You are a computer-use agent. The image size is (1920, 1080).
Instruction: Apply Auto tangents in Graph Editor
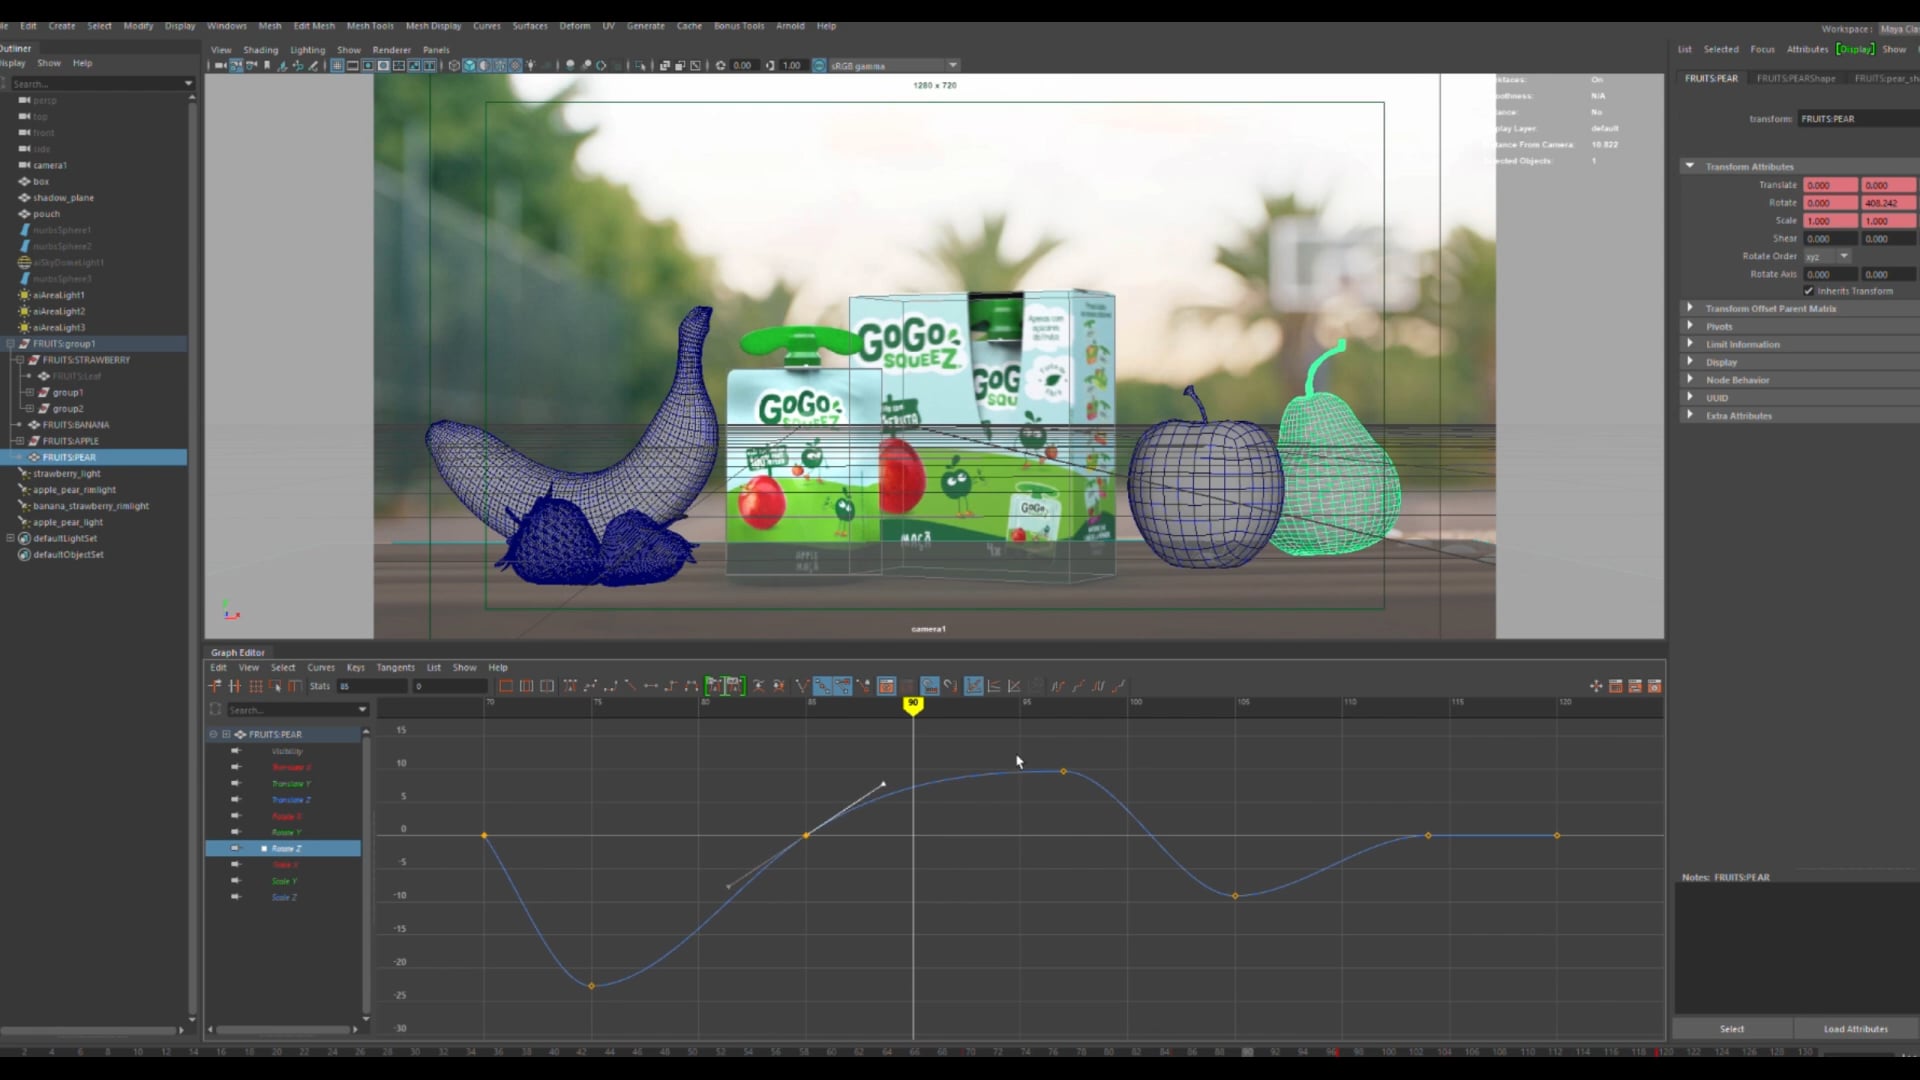pos(570,686)
